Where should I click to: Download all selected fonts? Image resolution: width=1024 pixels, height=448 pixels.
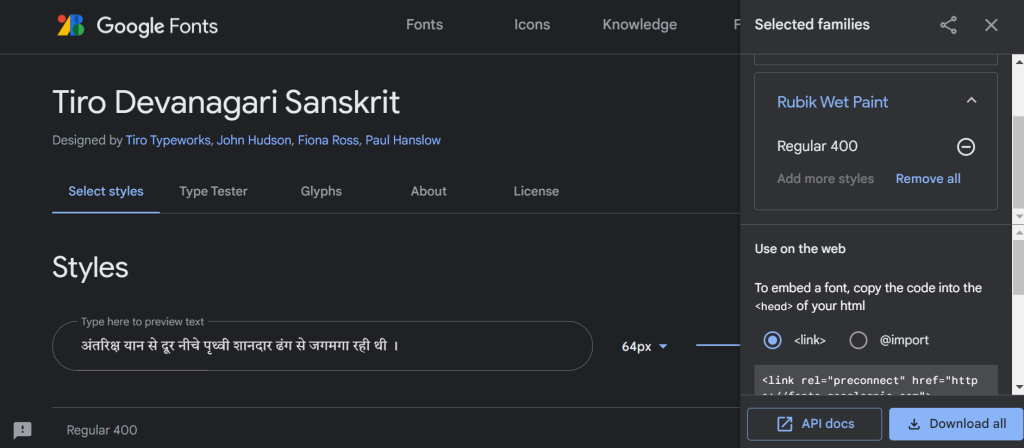pos(956,424)
